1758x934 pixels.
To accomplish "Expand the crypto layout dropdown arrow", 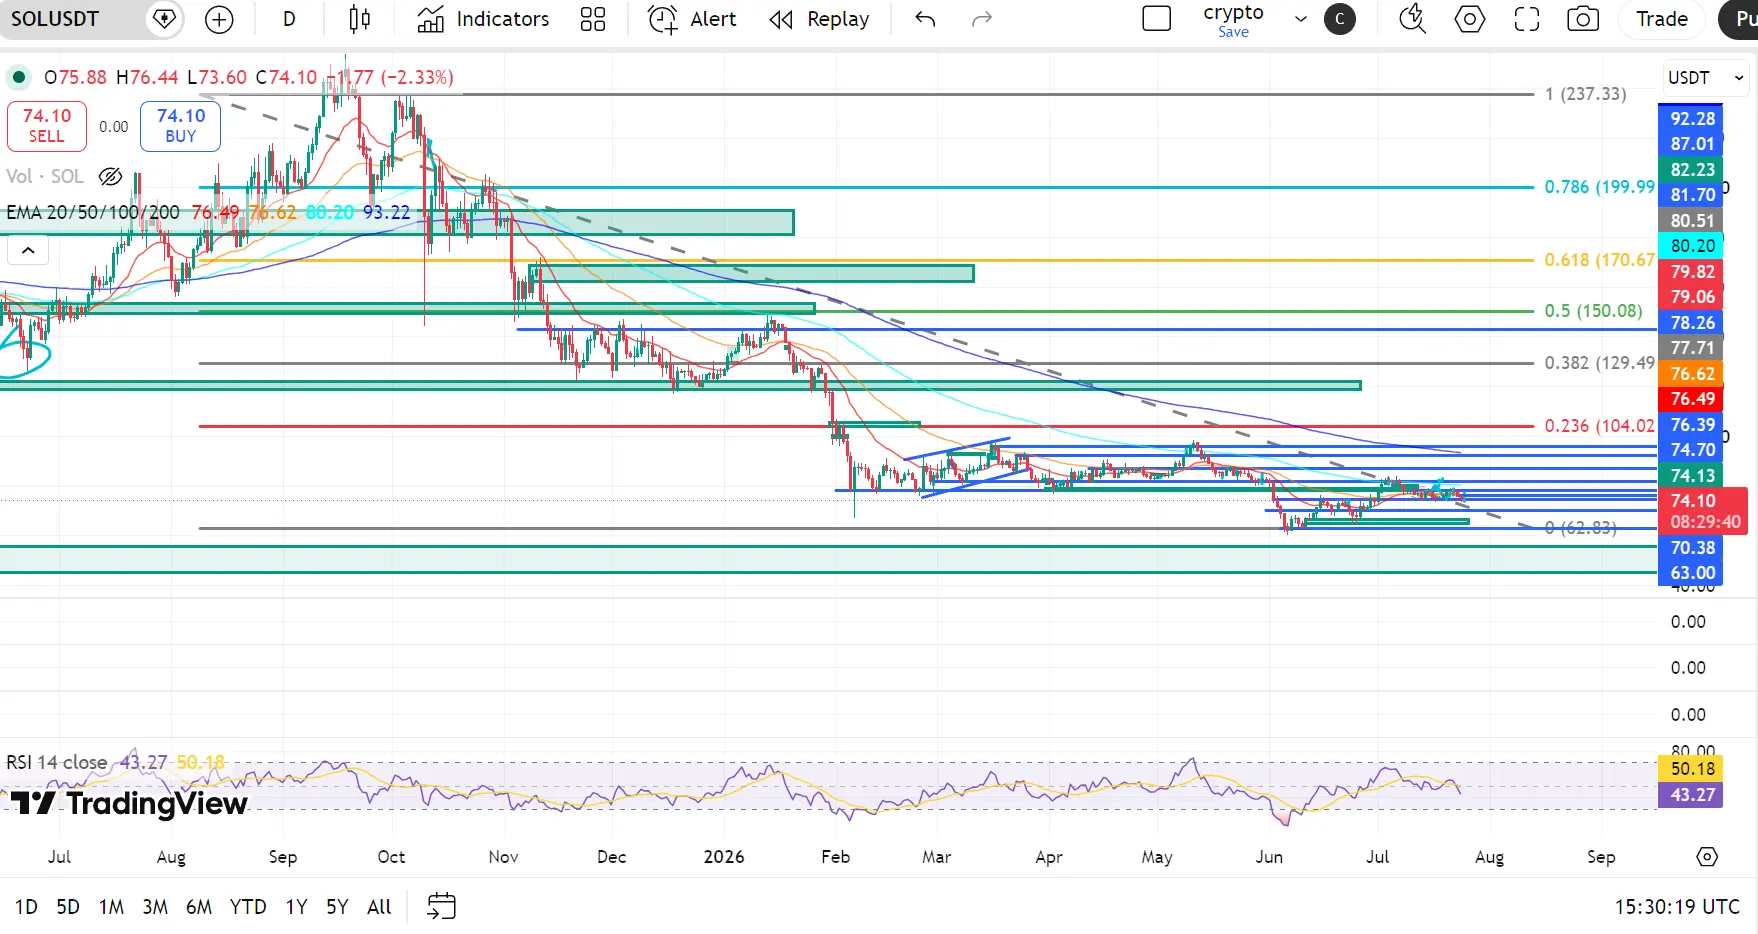I will pyautogui.click(x=1300, y=19).
